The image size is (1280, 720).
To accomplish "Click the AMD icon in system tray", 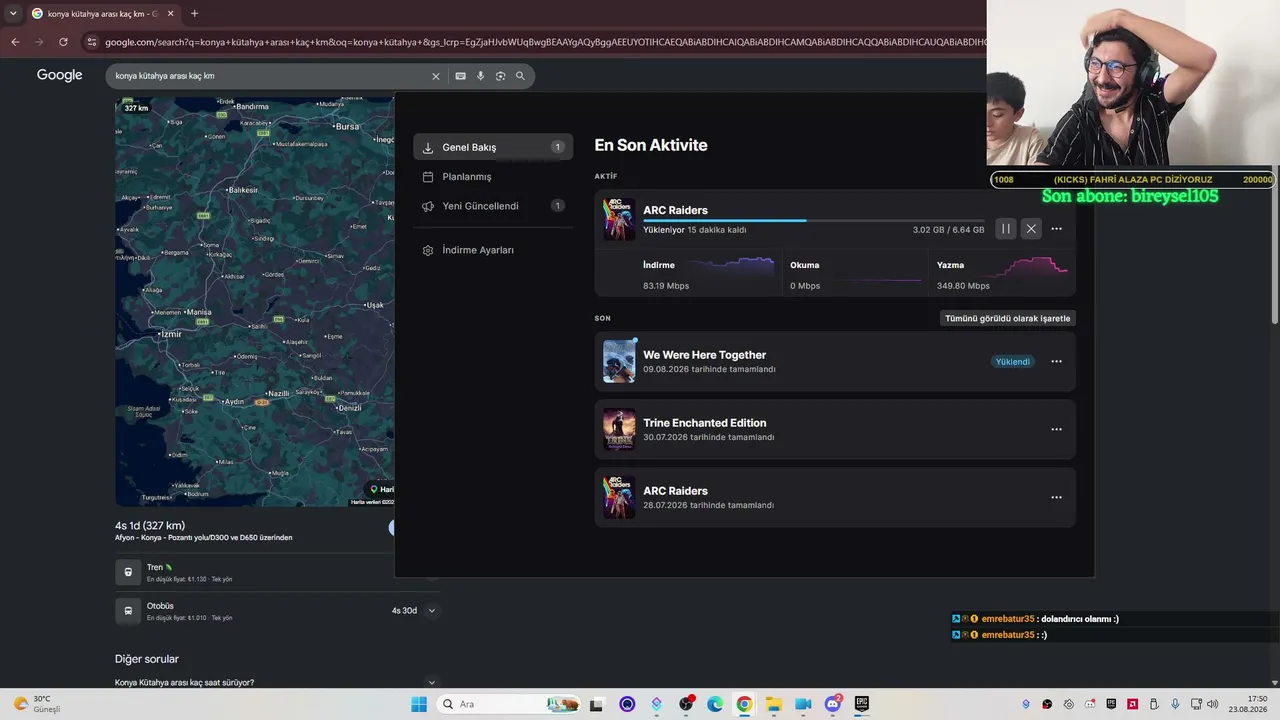I will pos(1132,704).
